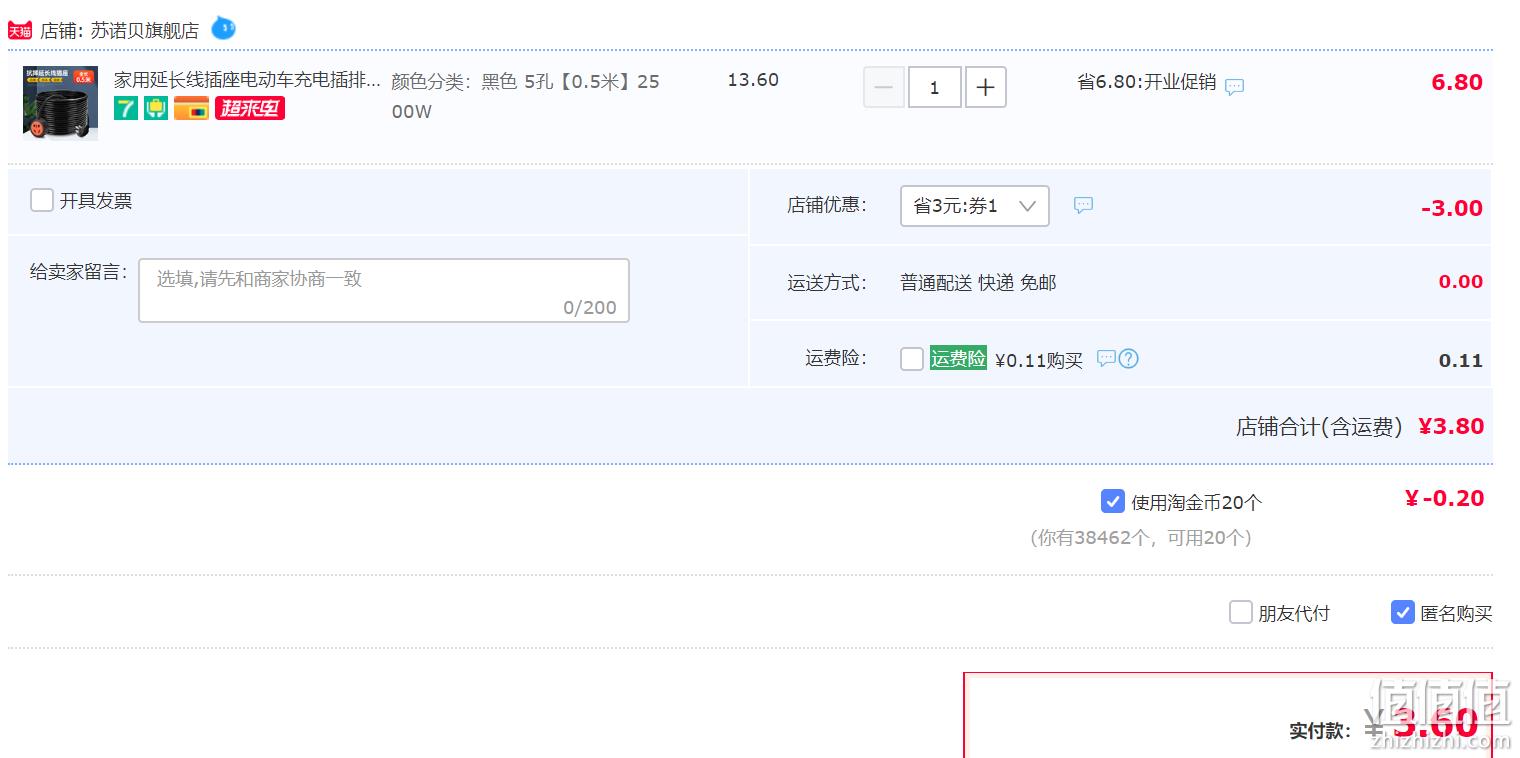Click the 你有38462个 coin balance text
1520x758 pixels.
pyautogui.click(x=1141, y=538)
